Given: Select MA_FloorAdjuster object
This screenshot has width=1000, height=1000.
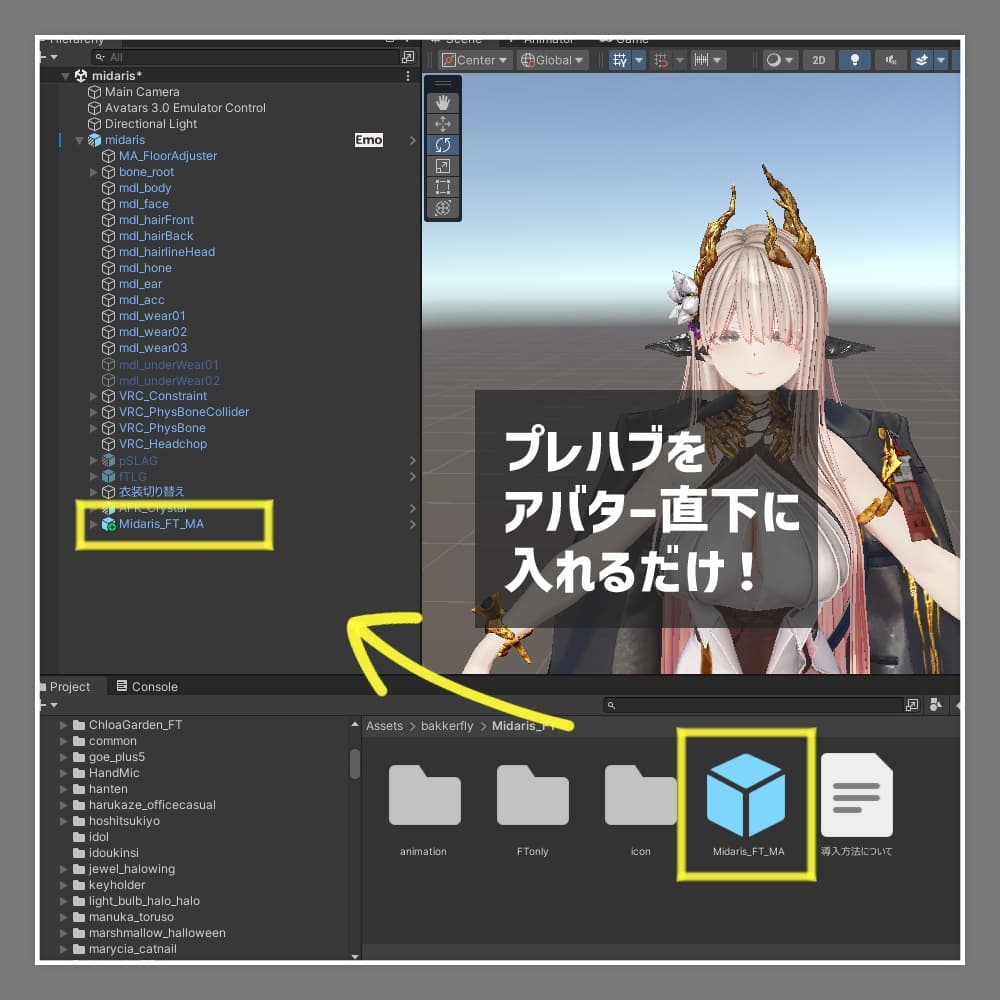Looking at the screenshot, I should (168, 156).
